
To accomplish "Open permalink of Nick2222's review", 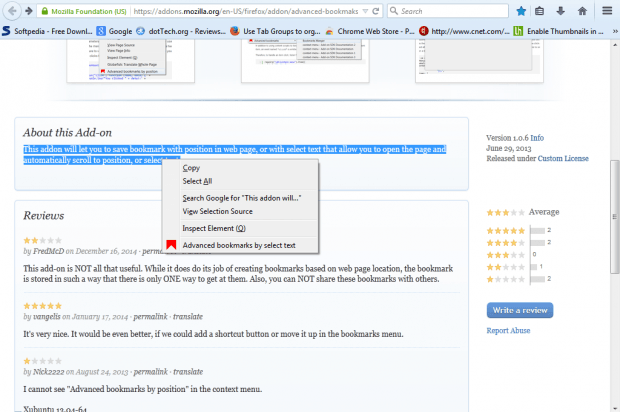I will click(151, 372).
